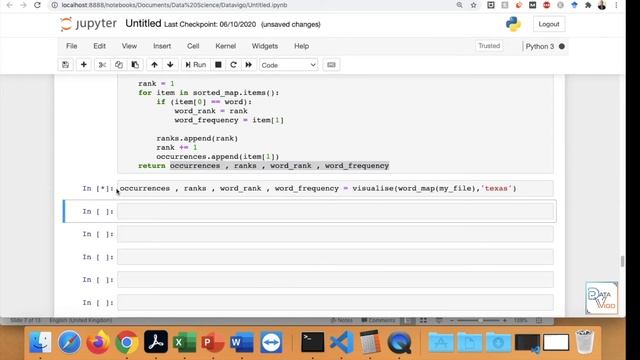Open Adobe Acrobat from the Dock
This screenshot has width=640, height=360.
pos(156,342)
